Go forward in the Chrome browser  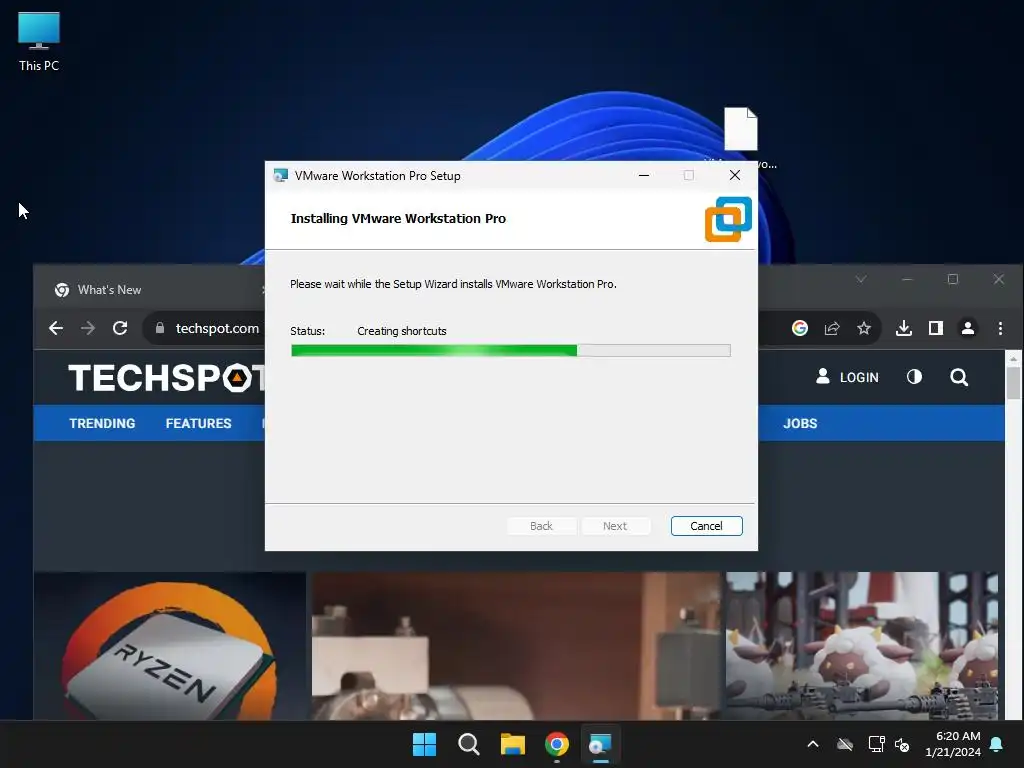pos(88,328)
